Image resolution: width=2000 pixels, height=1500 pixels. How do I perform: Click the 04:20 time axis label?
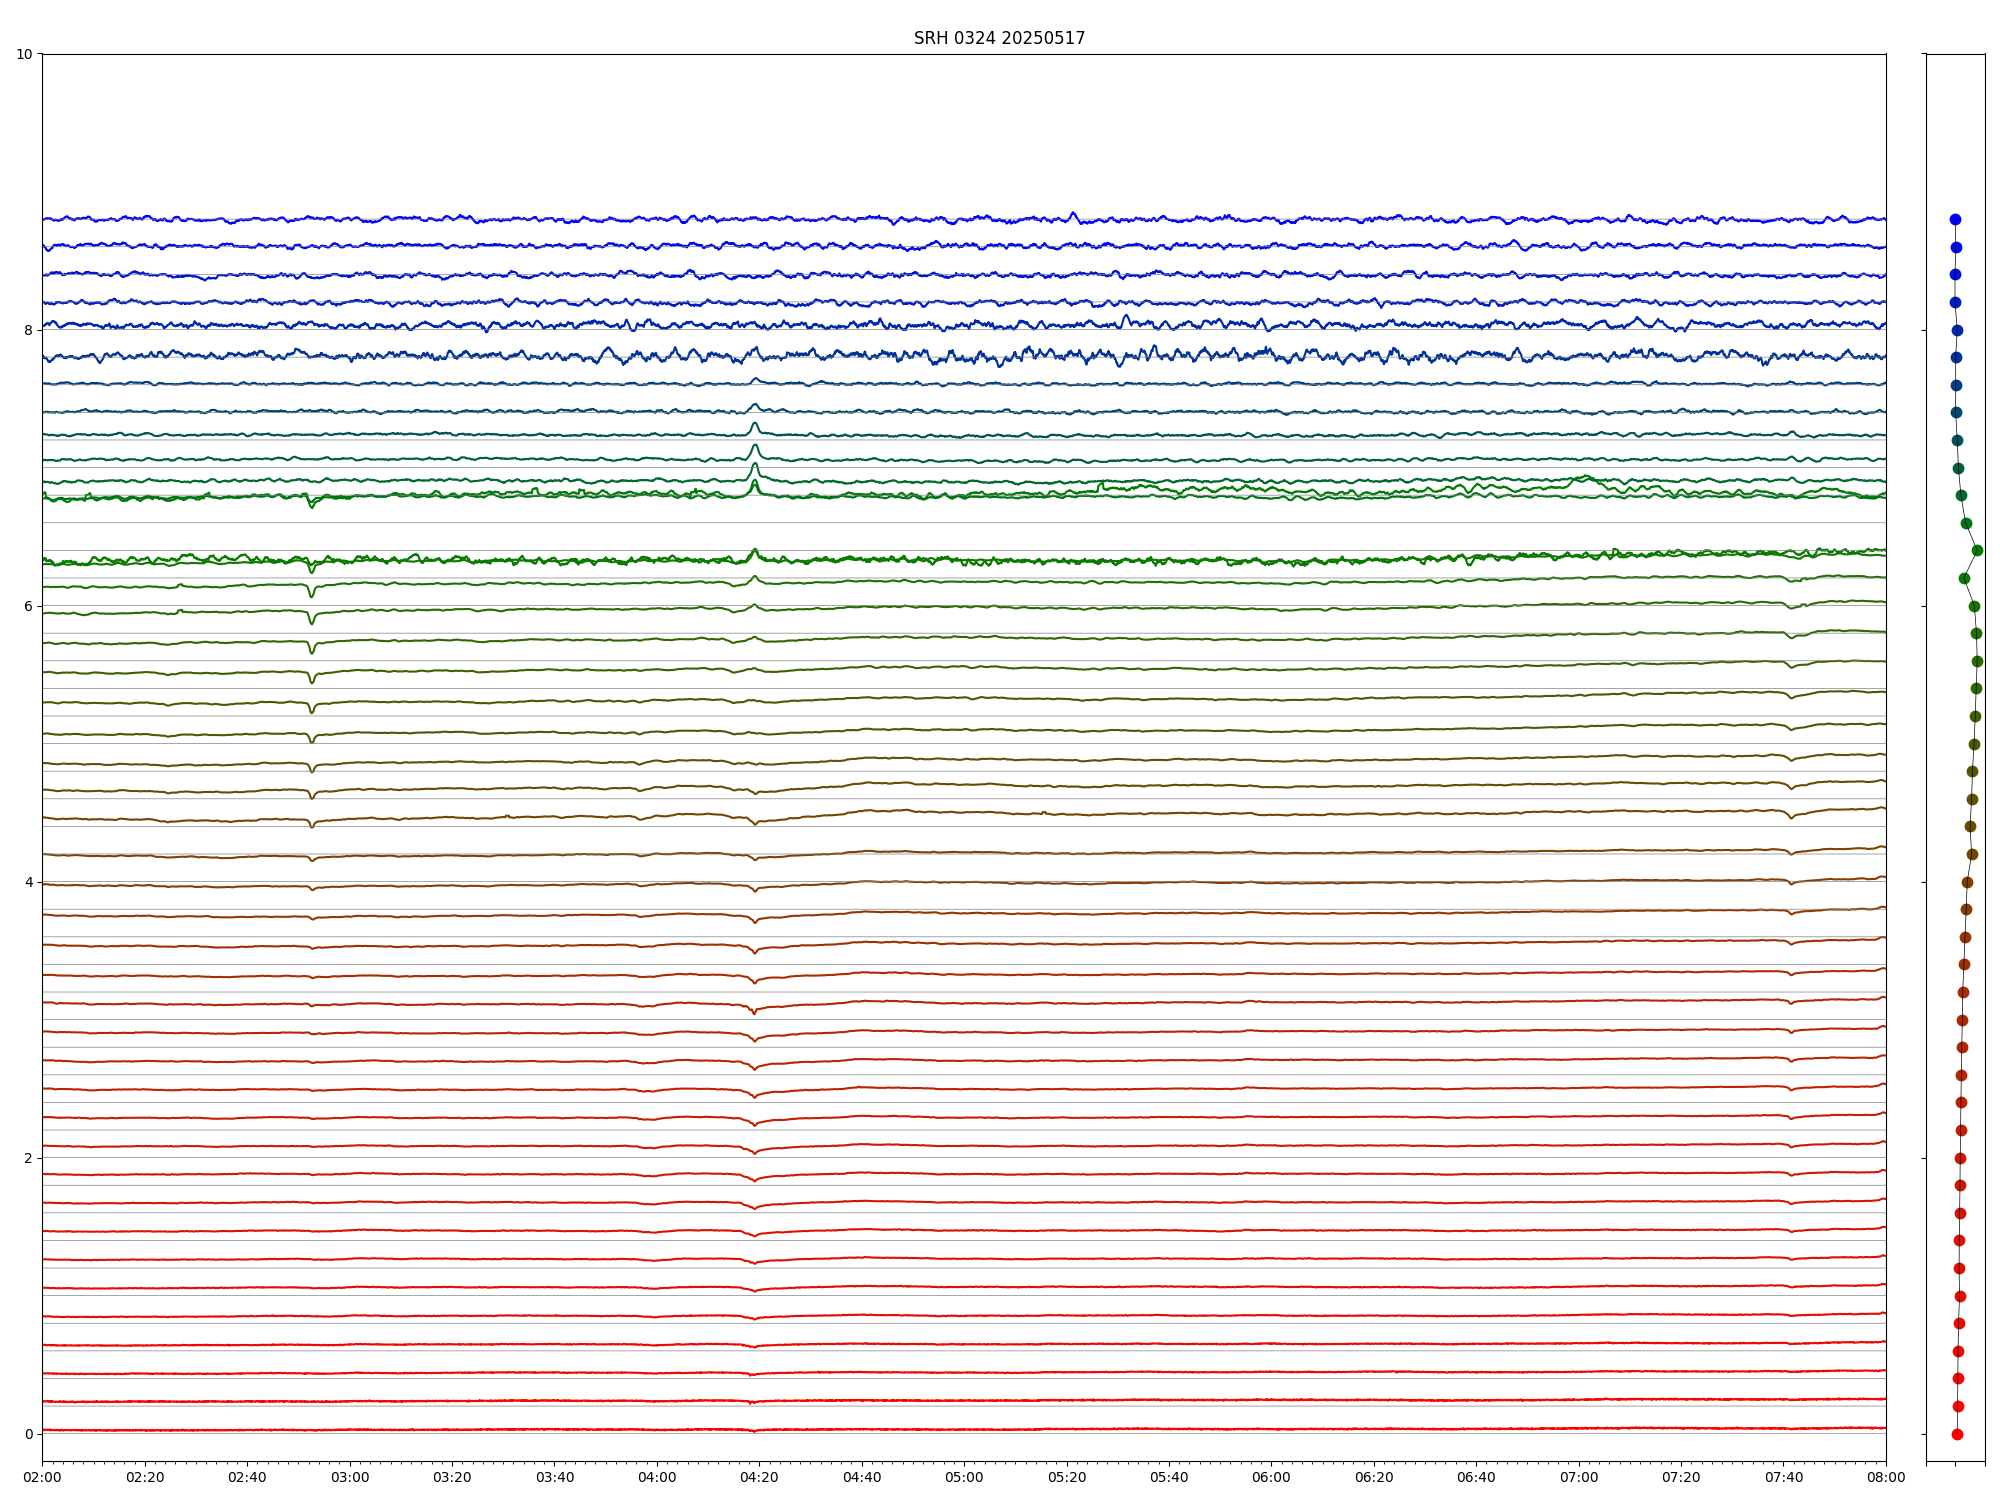click(x=759, y=1477)
